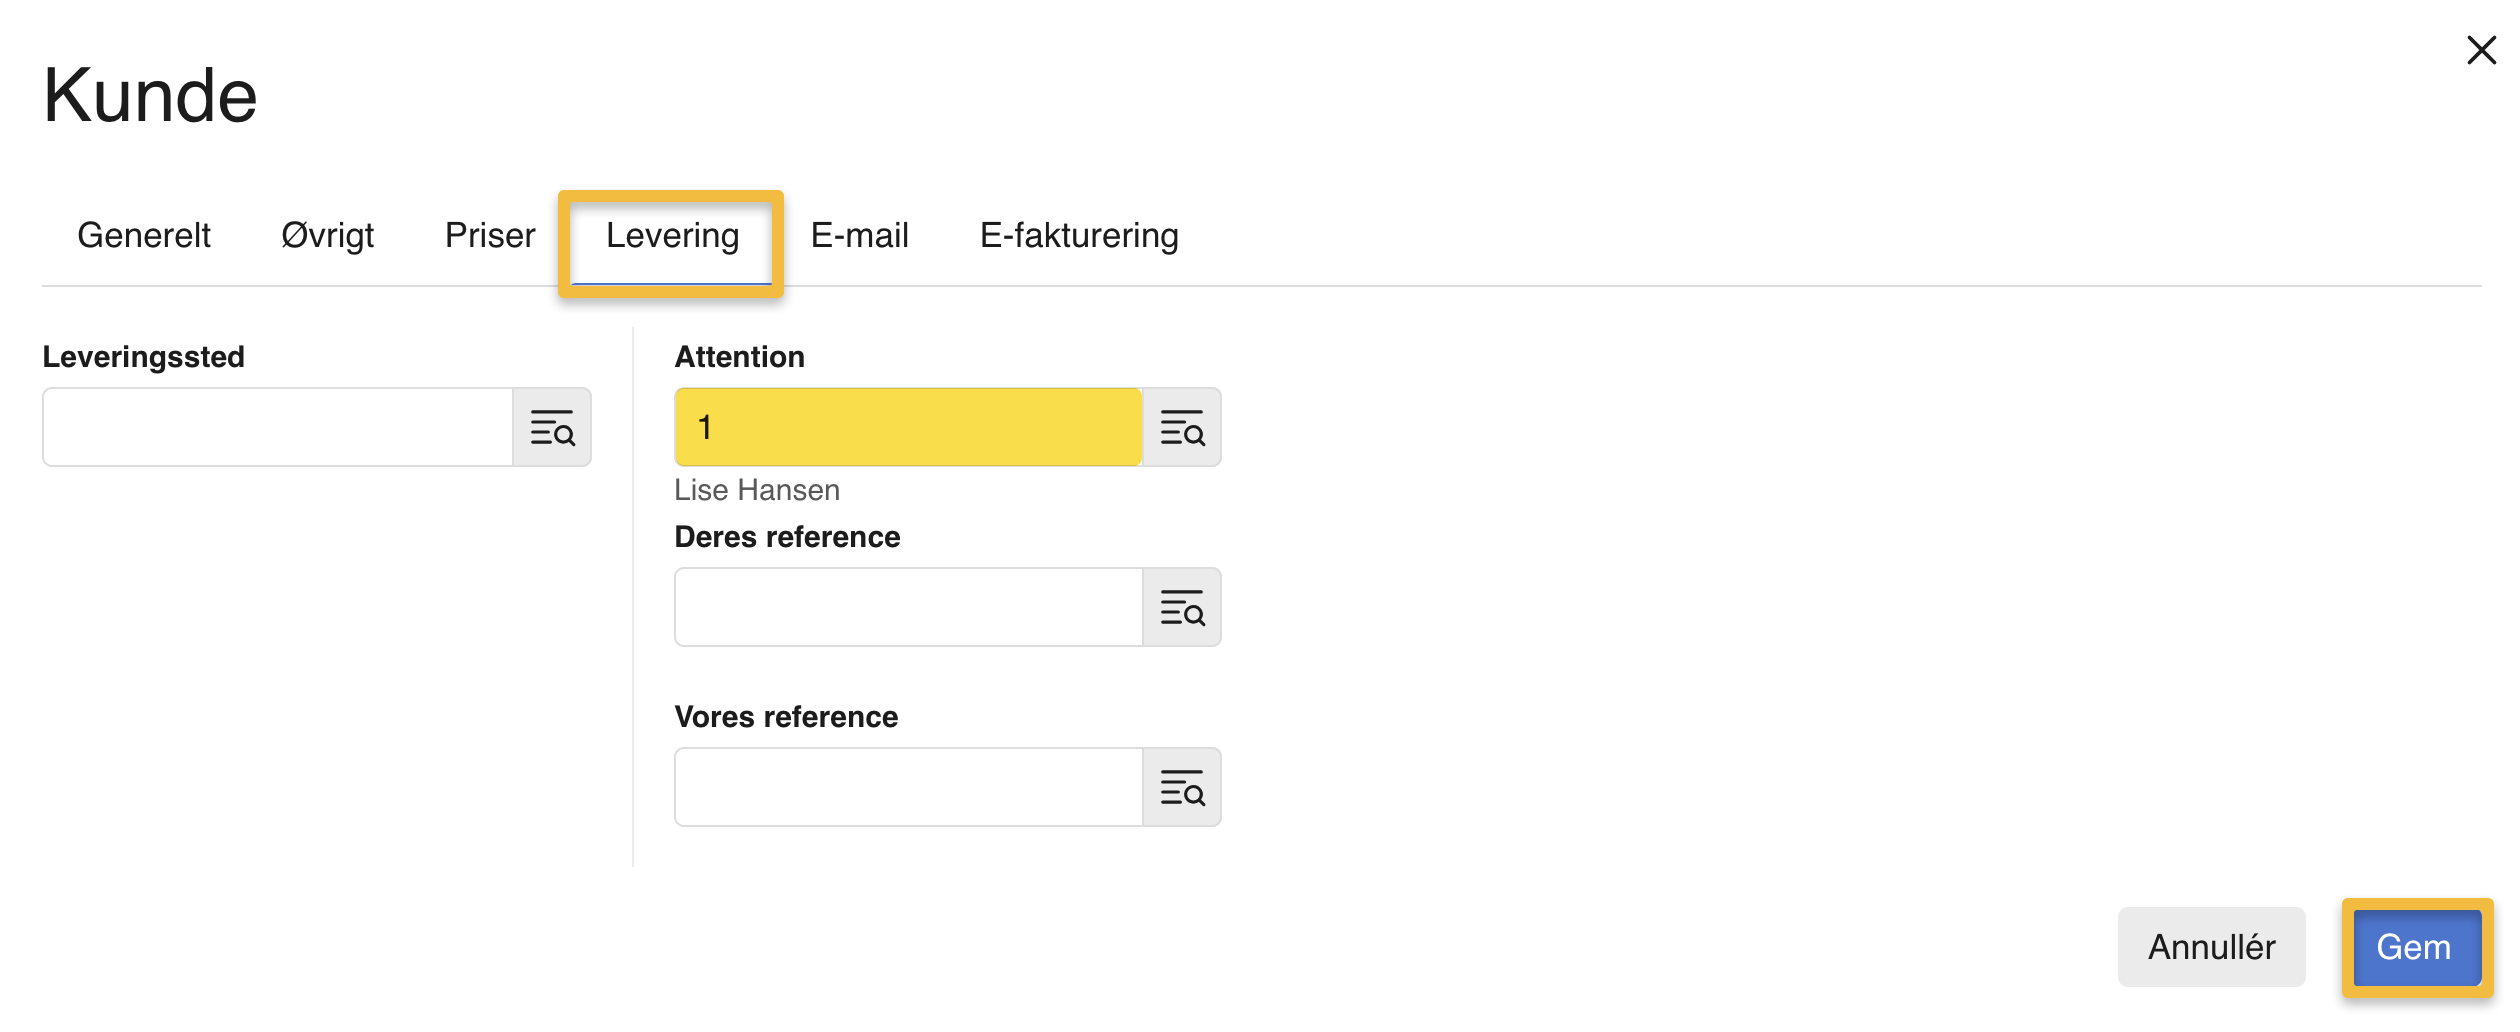Open the Vores reference lookup list
Viewport: 2520px width, 1032px height.
pyautogui.click(x=1185, y=787)
